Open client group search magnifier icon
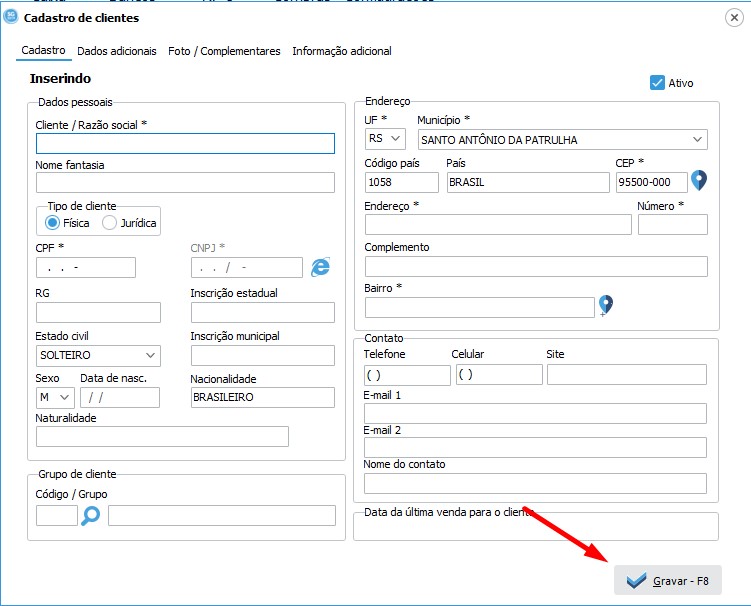751x606 pixels. 91,516
